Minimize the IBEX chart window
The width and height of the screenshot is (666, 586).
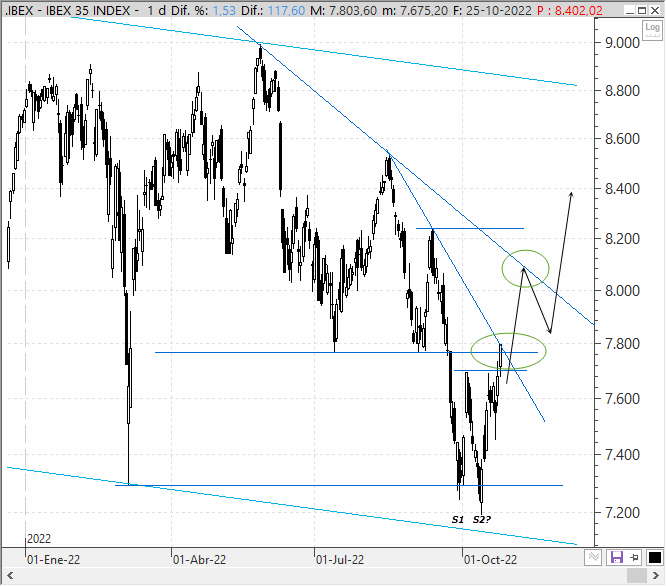tap(630, 11)
